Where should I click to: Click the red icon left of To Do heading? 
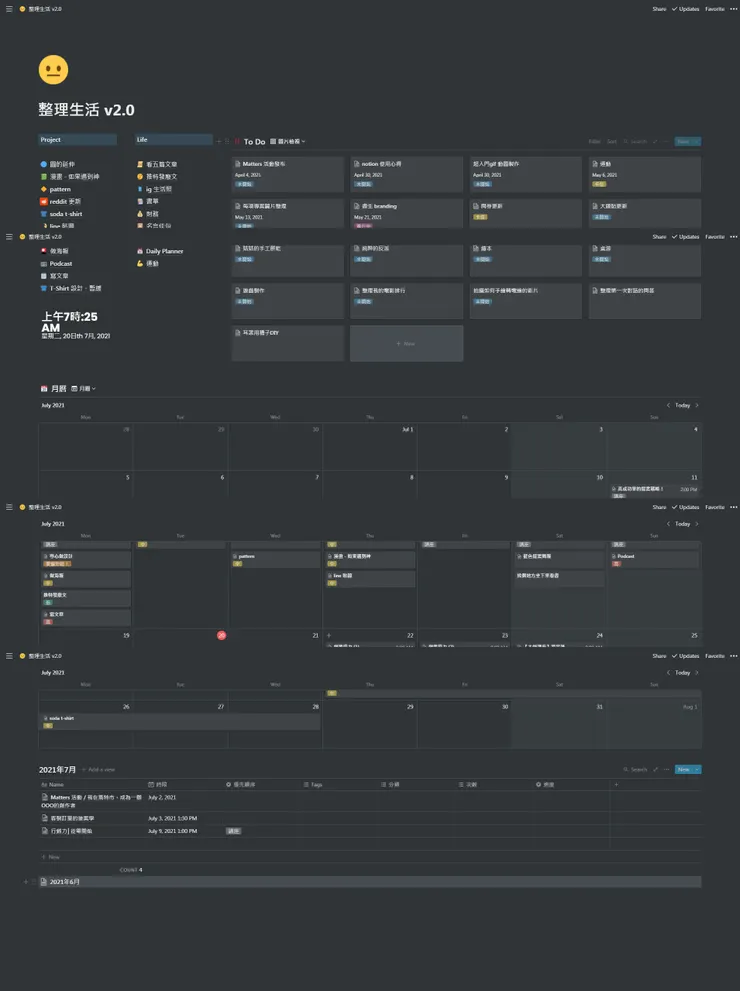(x=238, y=142)
